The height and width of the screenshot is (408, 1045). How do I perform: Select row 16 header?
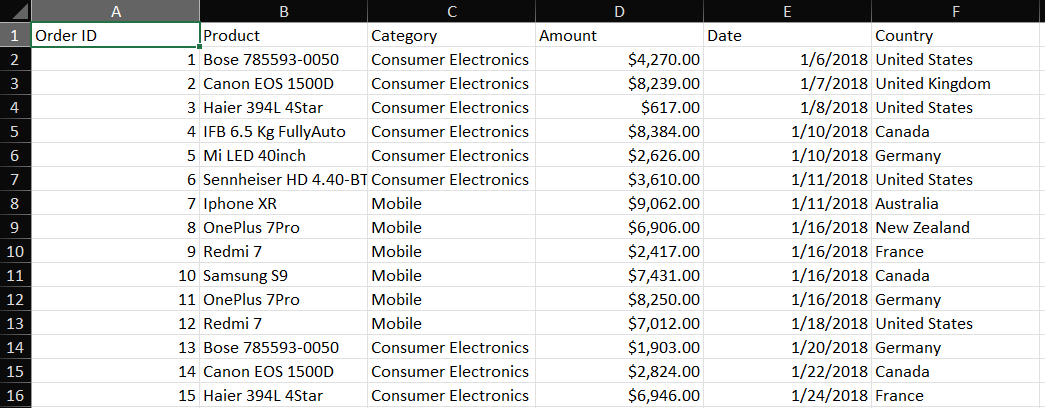15,395
